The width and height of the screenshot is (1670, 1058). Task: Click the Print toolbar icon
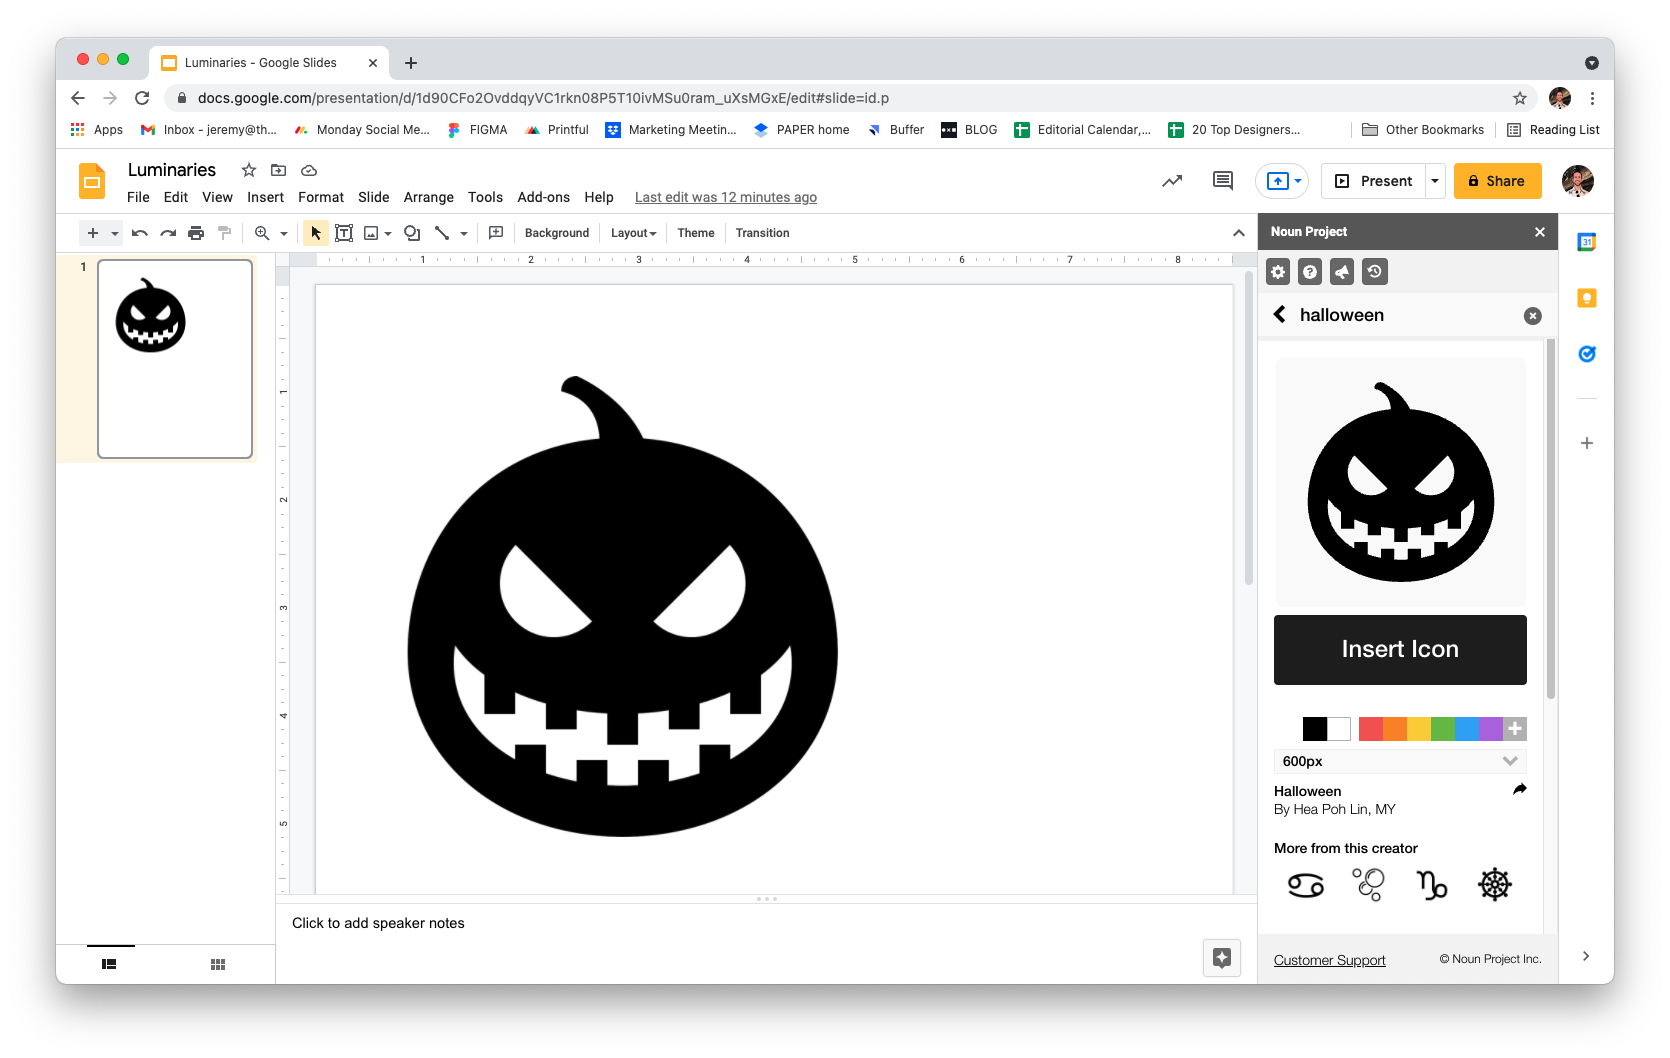tap(196, 233)
